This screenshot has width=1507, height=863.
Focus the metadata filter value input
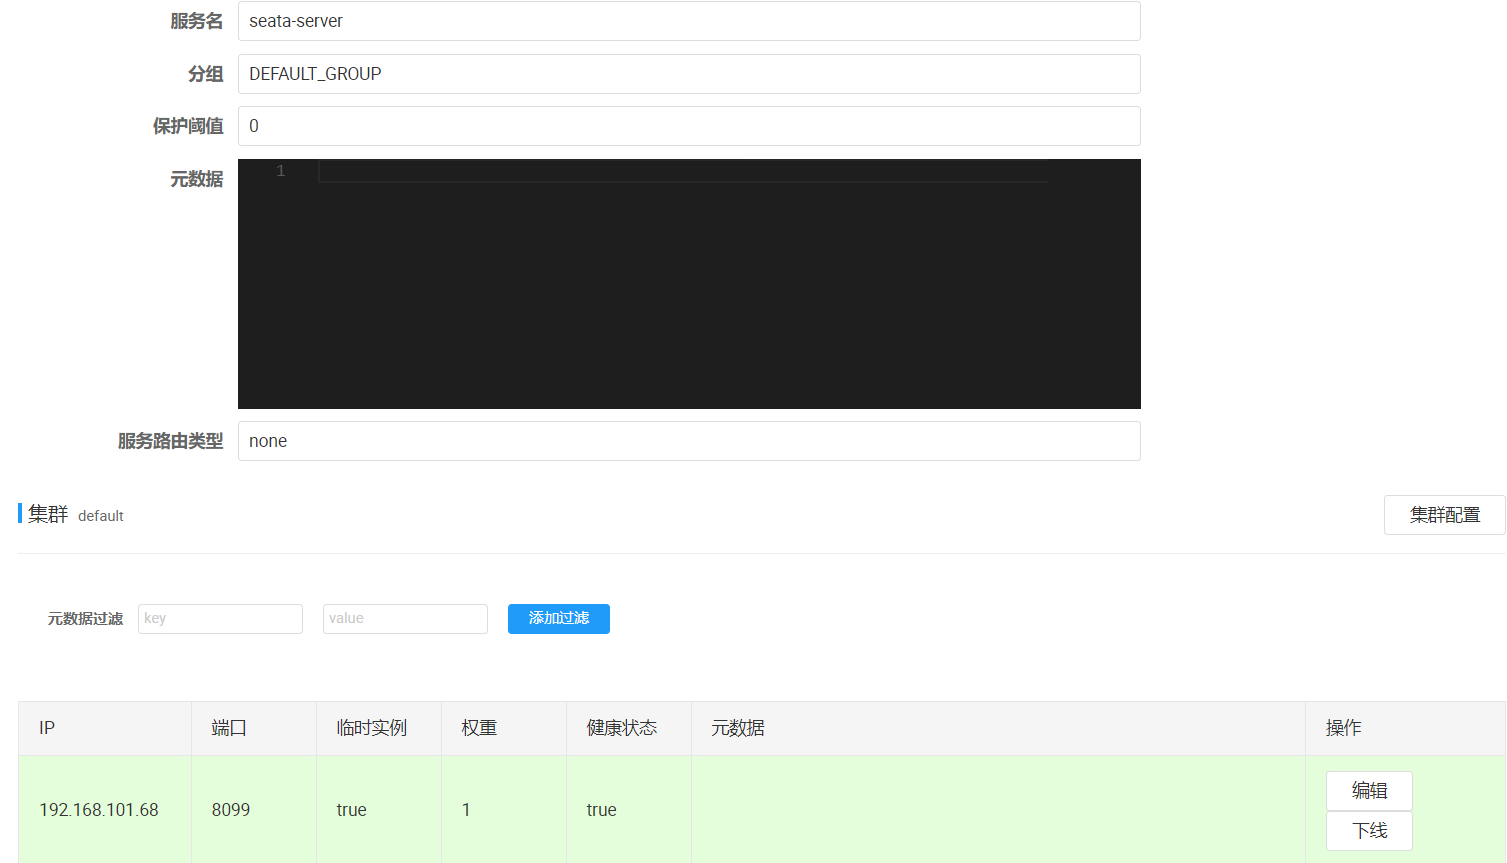tap(405, 619)
